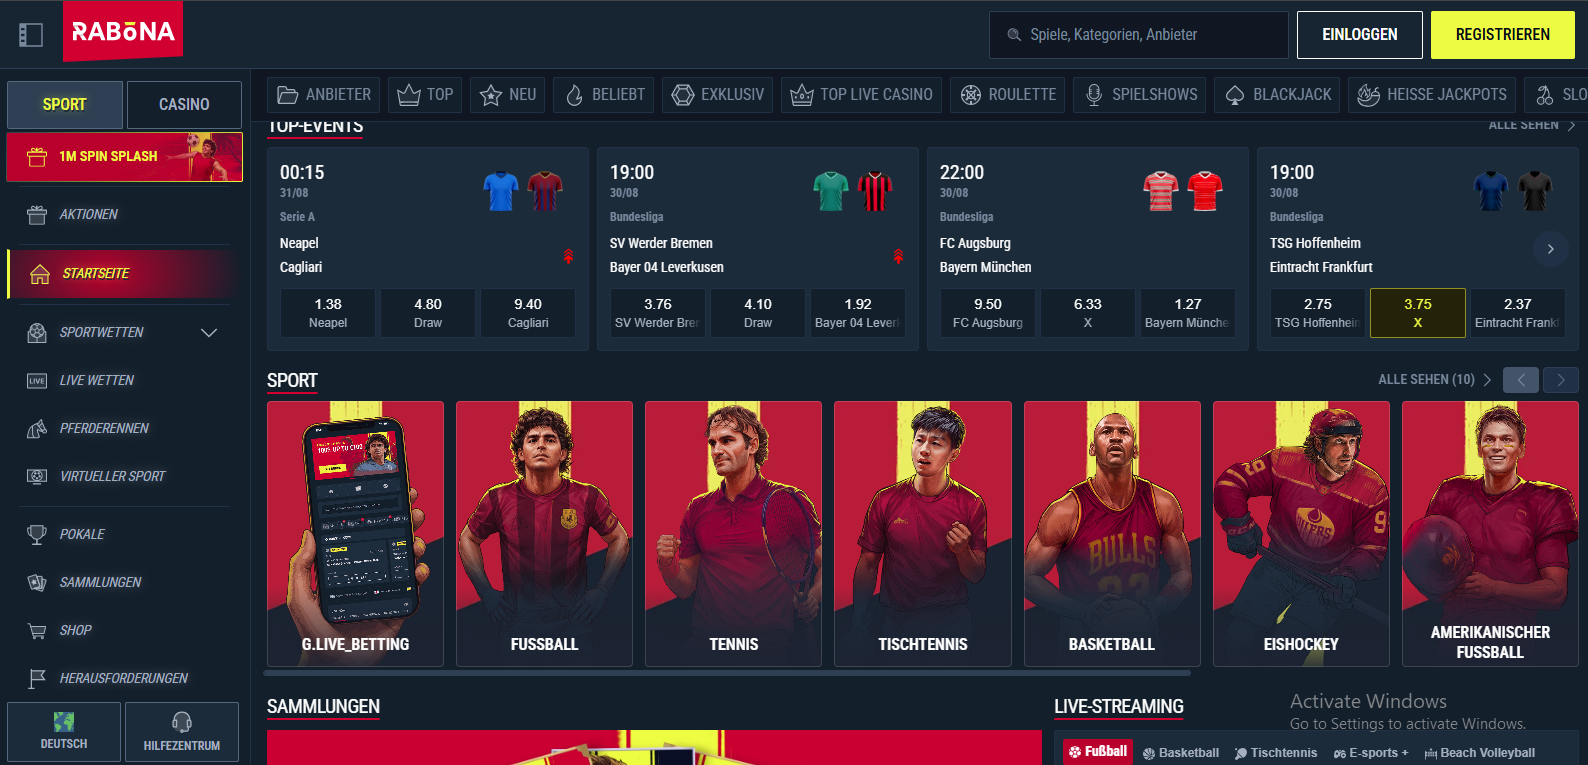The width and height of the screenshot is (1588, 765).
Task: Expand the Sportwetten submenu chevron
Action: (209, 333)
